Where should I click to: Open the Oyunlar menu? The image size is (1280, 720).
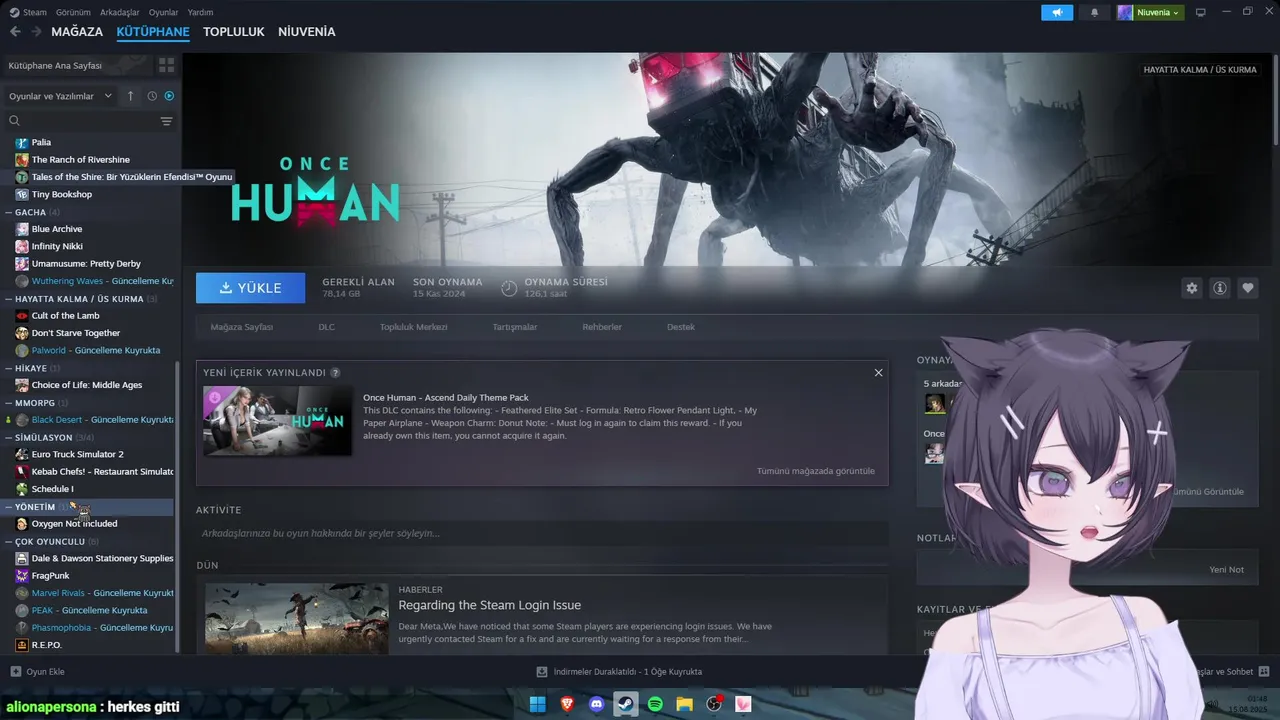tap(163, 12)
